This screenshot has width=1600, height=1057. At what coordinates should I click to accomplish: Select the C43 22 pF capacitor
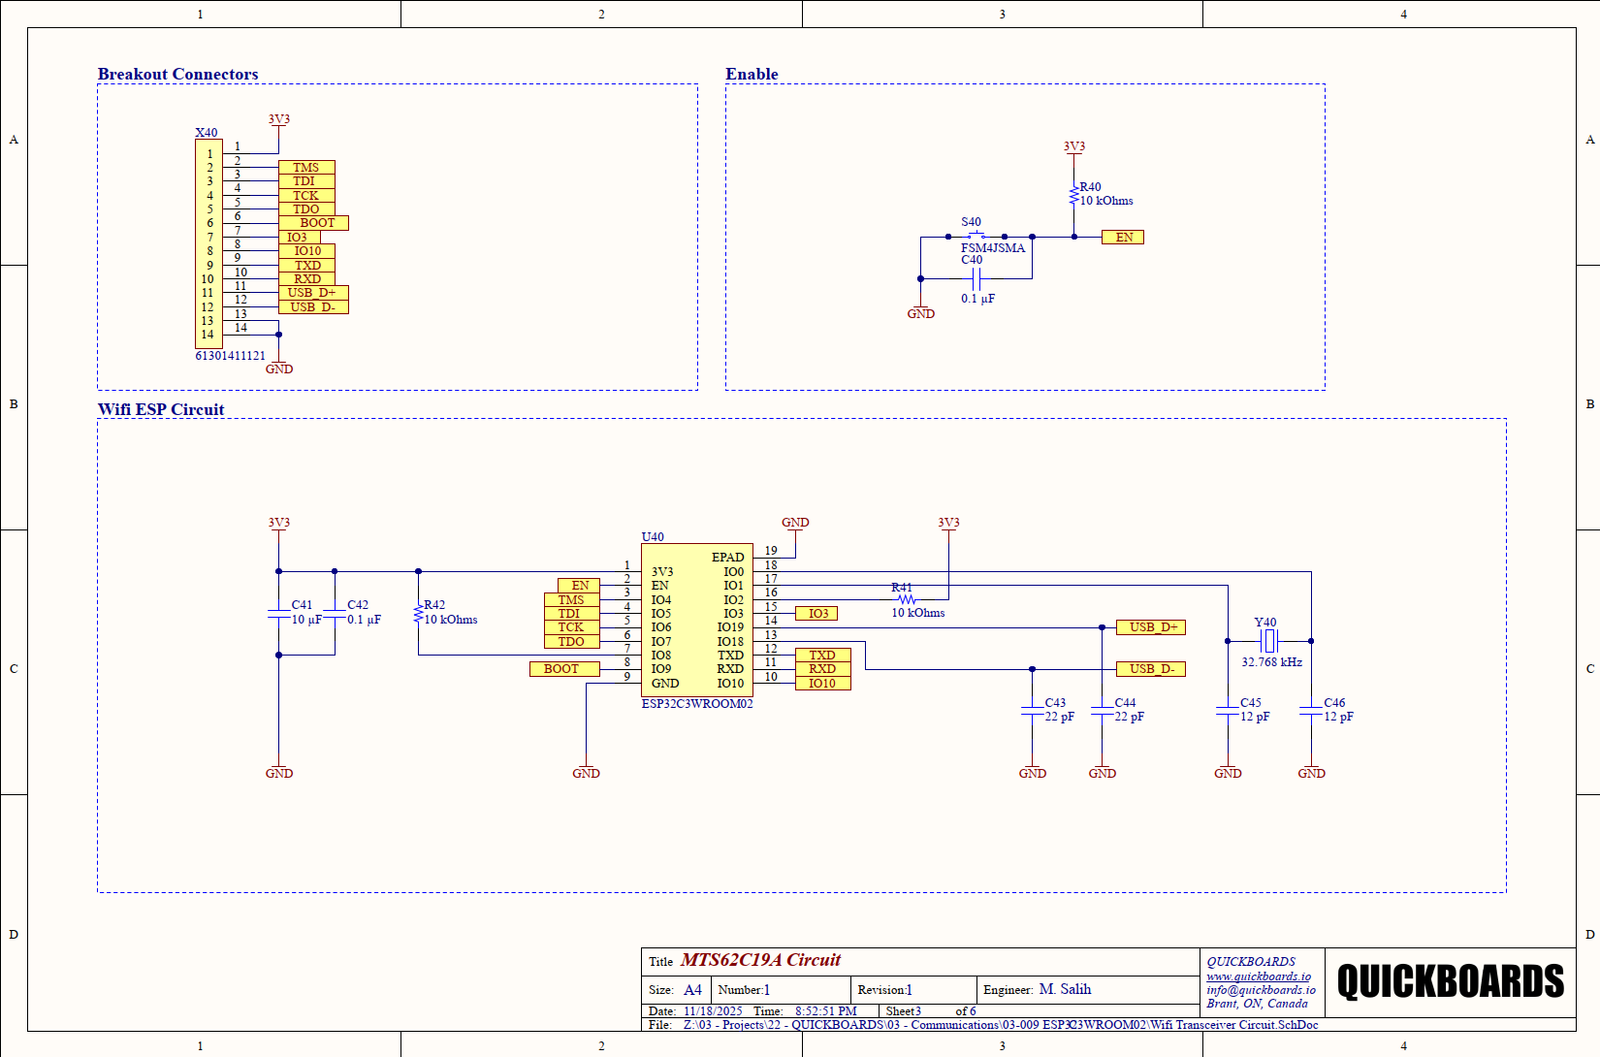click(1032, 710)
